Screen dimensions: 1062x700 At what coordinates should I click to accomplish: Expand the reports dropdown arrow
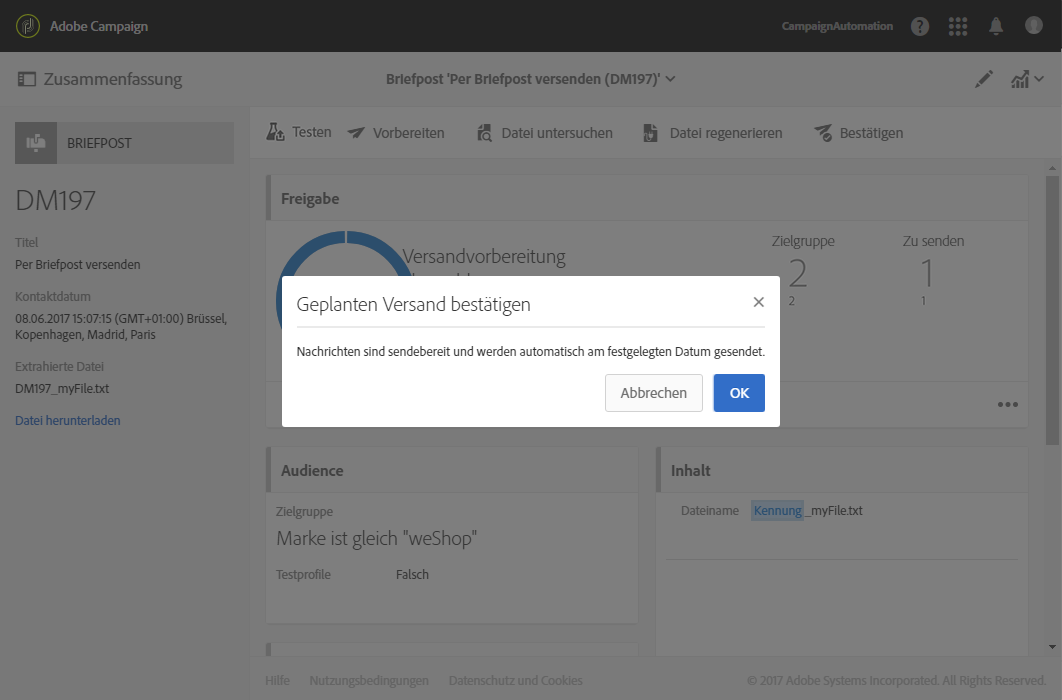click(x=1039, y=79)
